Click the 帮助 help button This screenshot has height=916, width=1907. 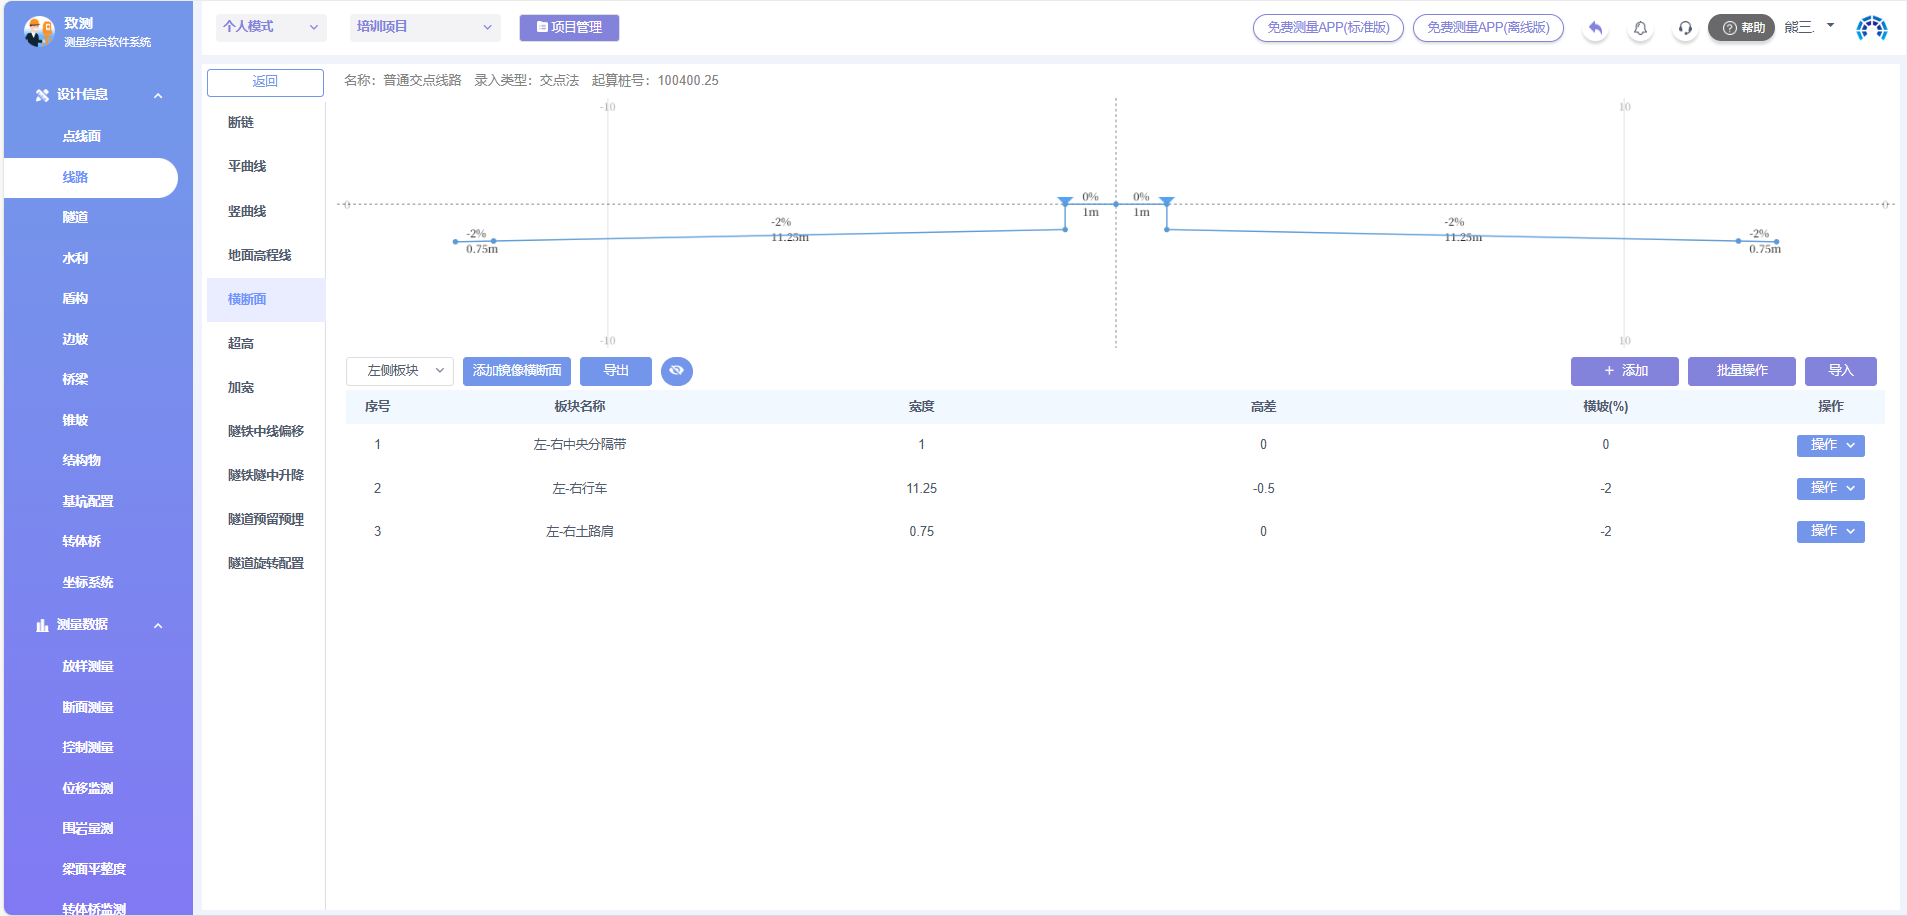tap(1741, 28)
